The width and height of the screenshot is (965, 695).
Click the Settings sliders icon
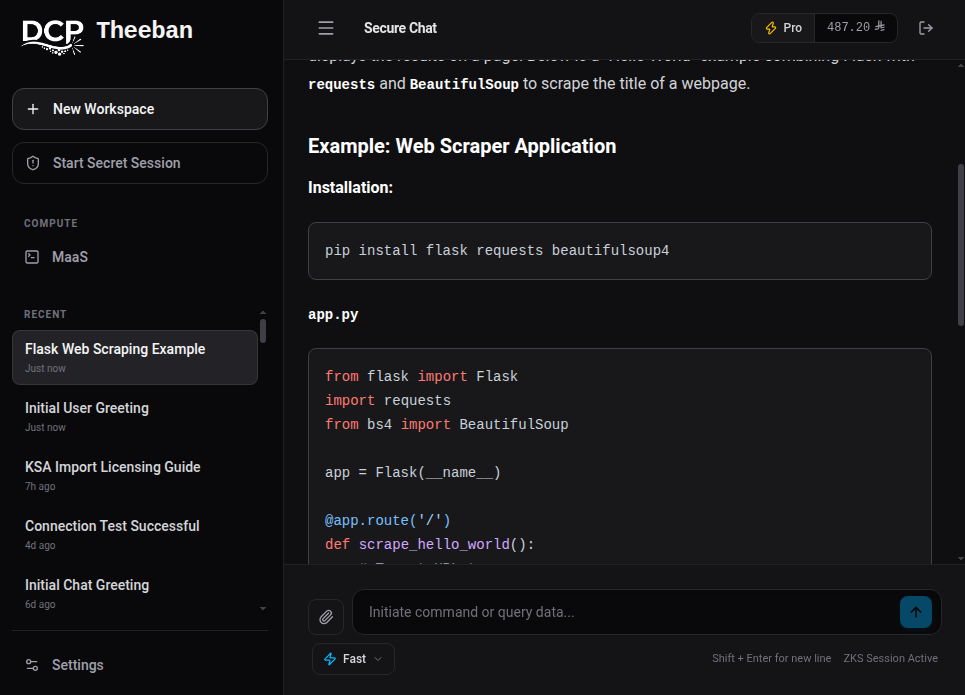coord(32,665)
